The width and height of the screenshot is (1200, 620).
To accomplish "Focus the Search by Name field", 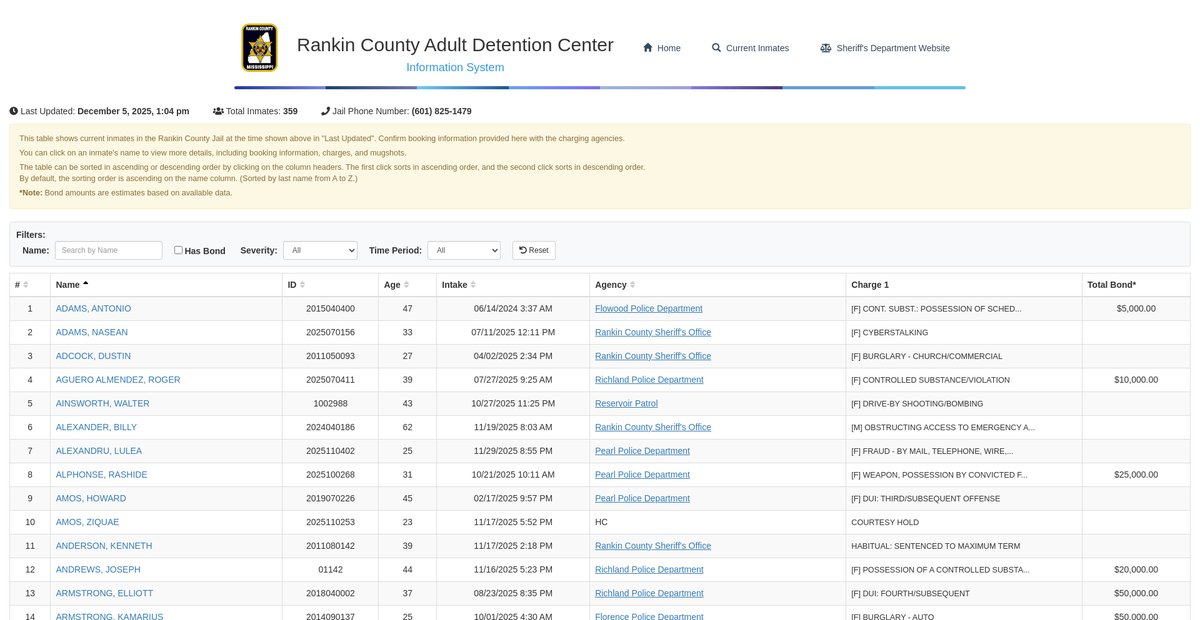I will click(108, 250).
